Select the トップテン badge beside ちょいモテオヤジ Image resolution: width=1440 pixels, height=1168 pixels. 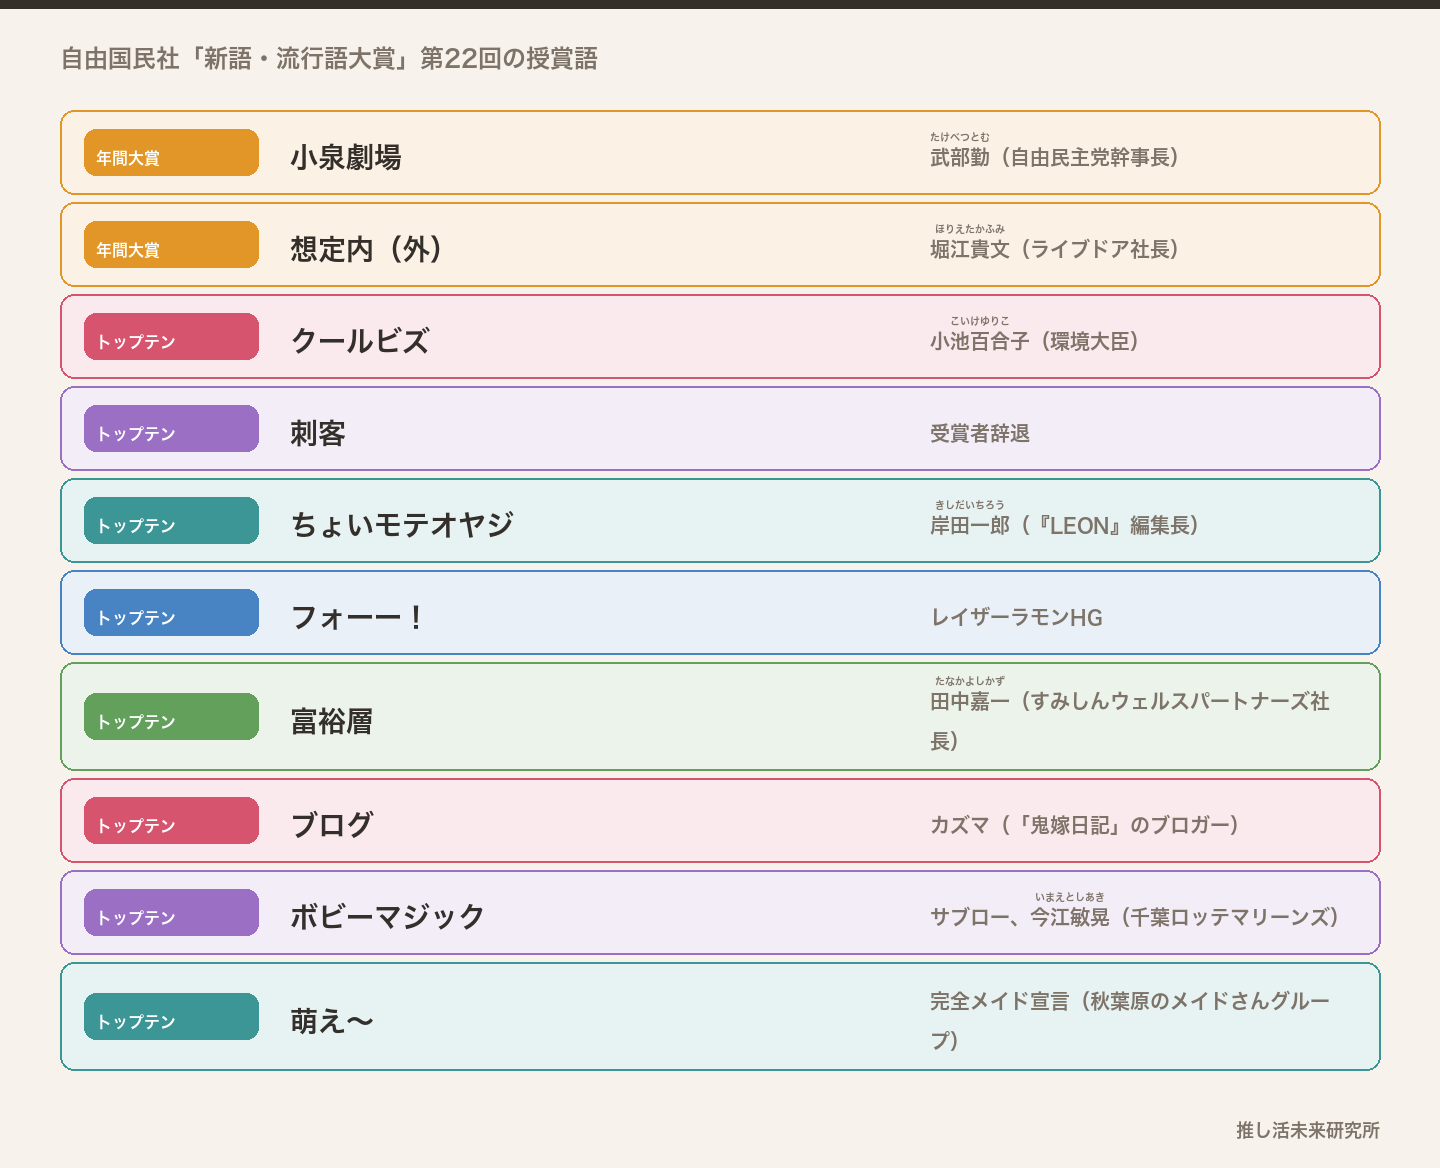point(171,521)
